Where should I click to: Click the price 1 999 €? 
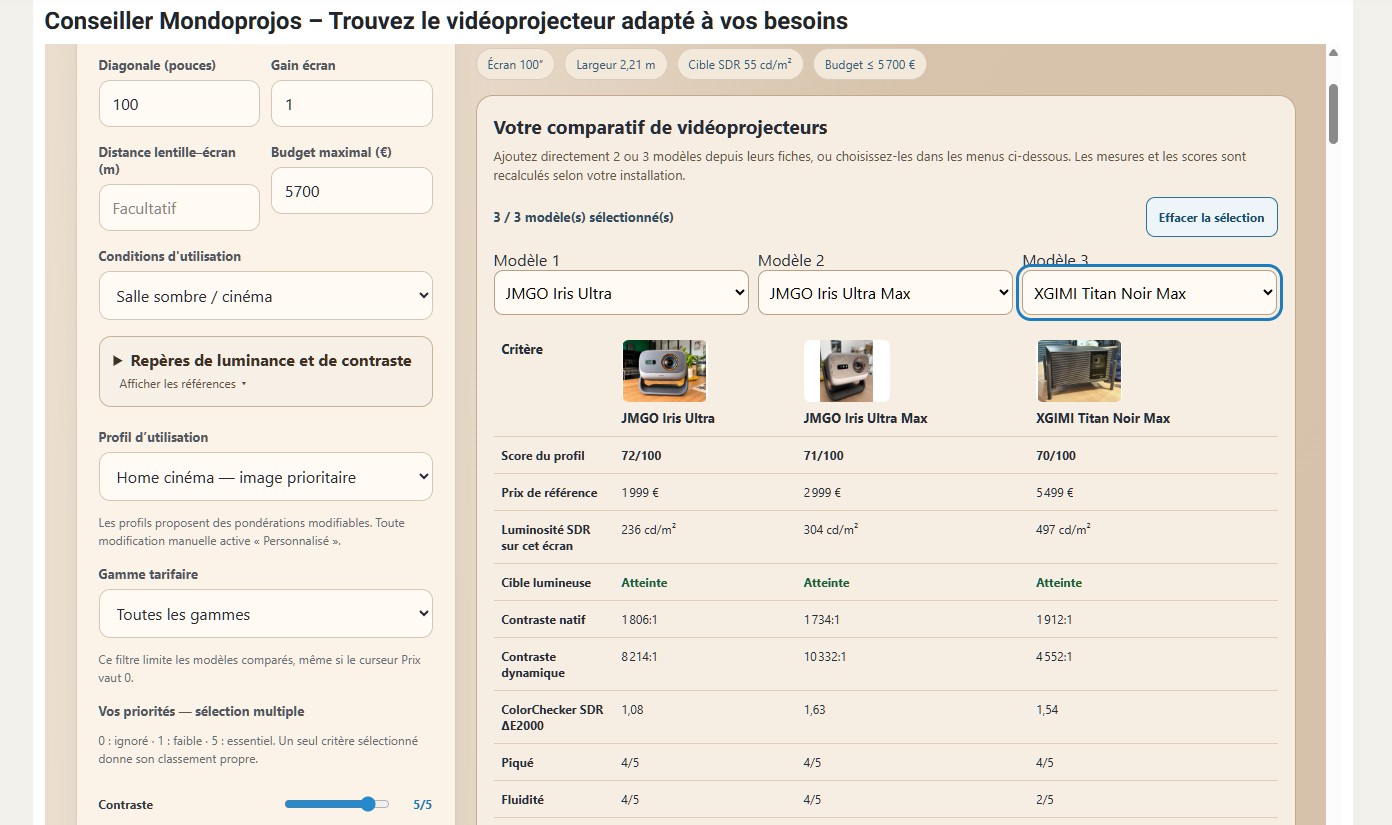(x=640, y=493)
